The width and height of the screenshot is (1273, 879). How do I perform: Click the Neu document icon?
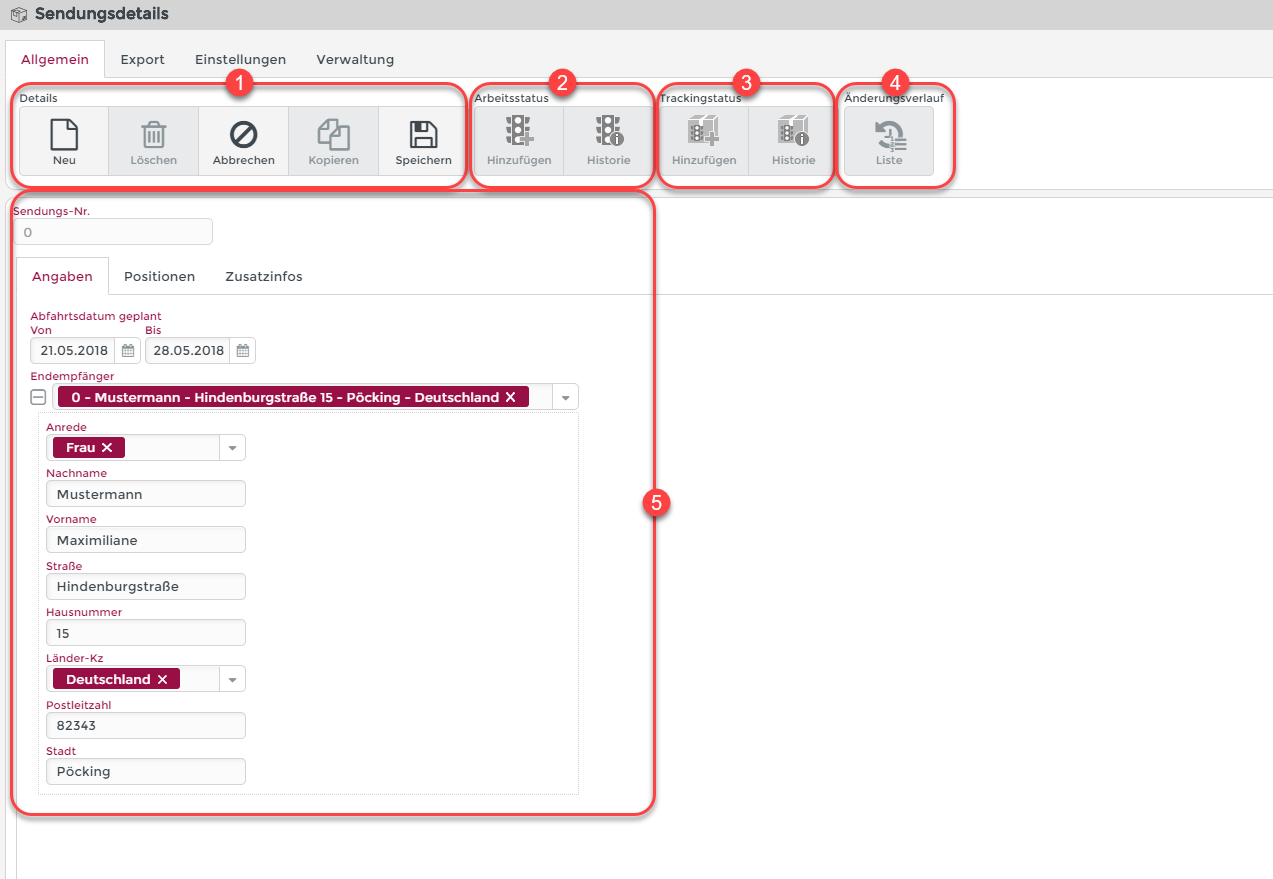tap(64, 134)
